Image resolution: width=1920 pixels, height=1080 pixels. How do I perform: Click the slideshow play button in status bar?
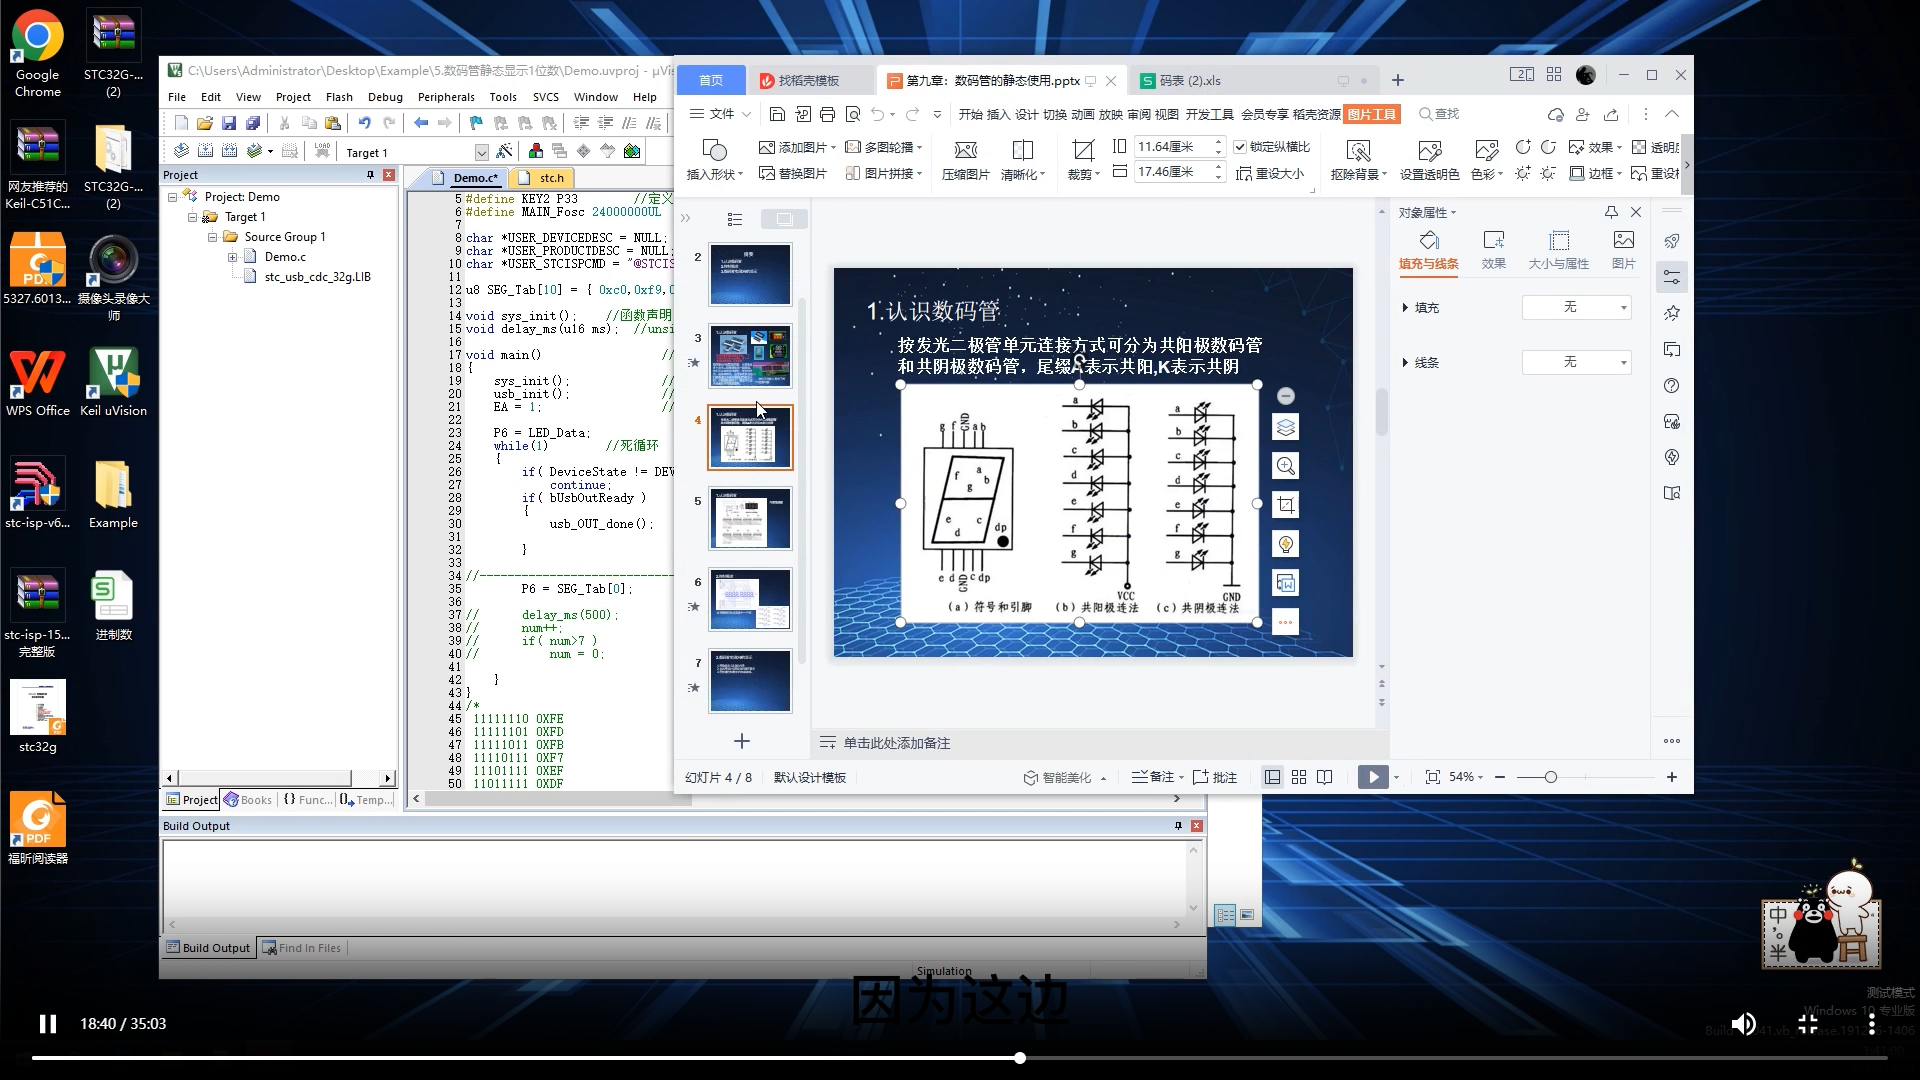point(1372,777)
